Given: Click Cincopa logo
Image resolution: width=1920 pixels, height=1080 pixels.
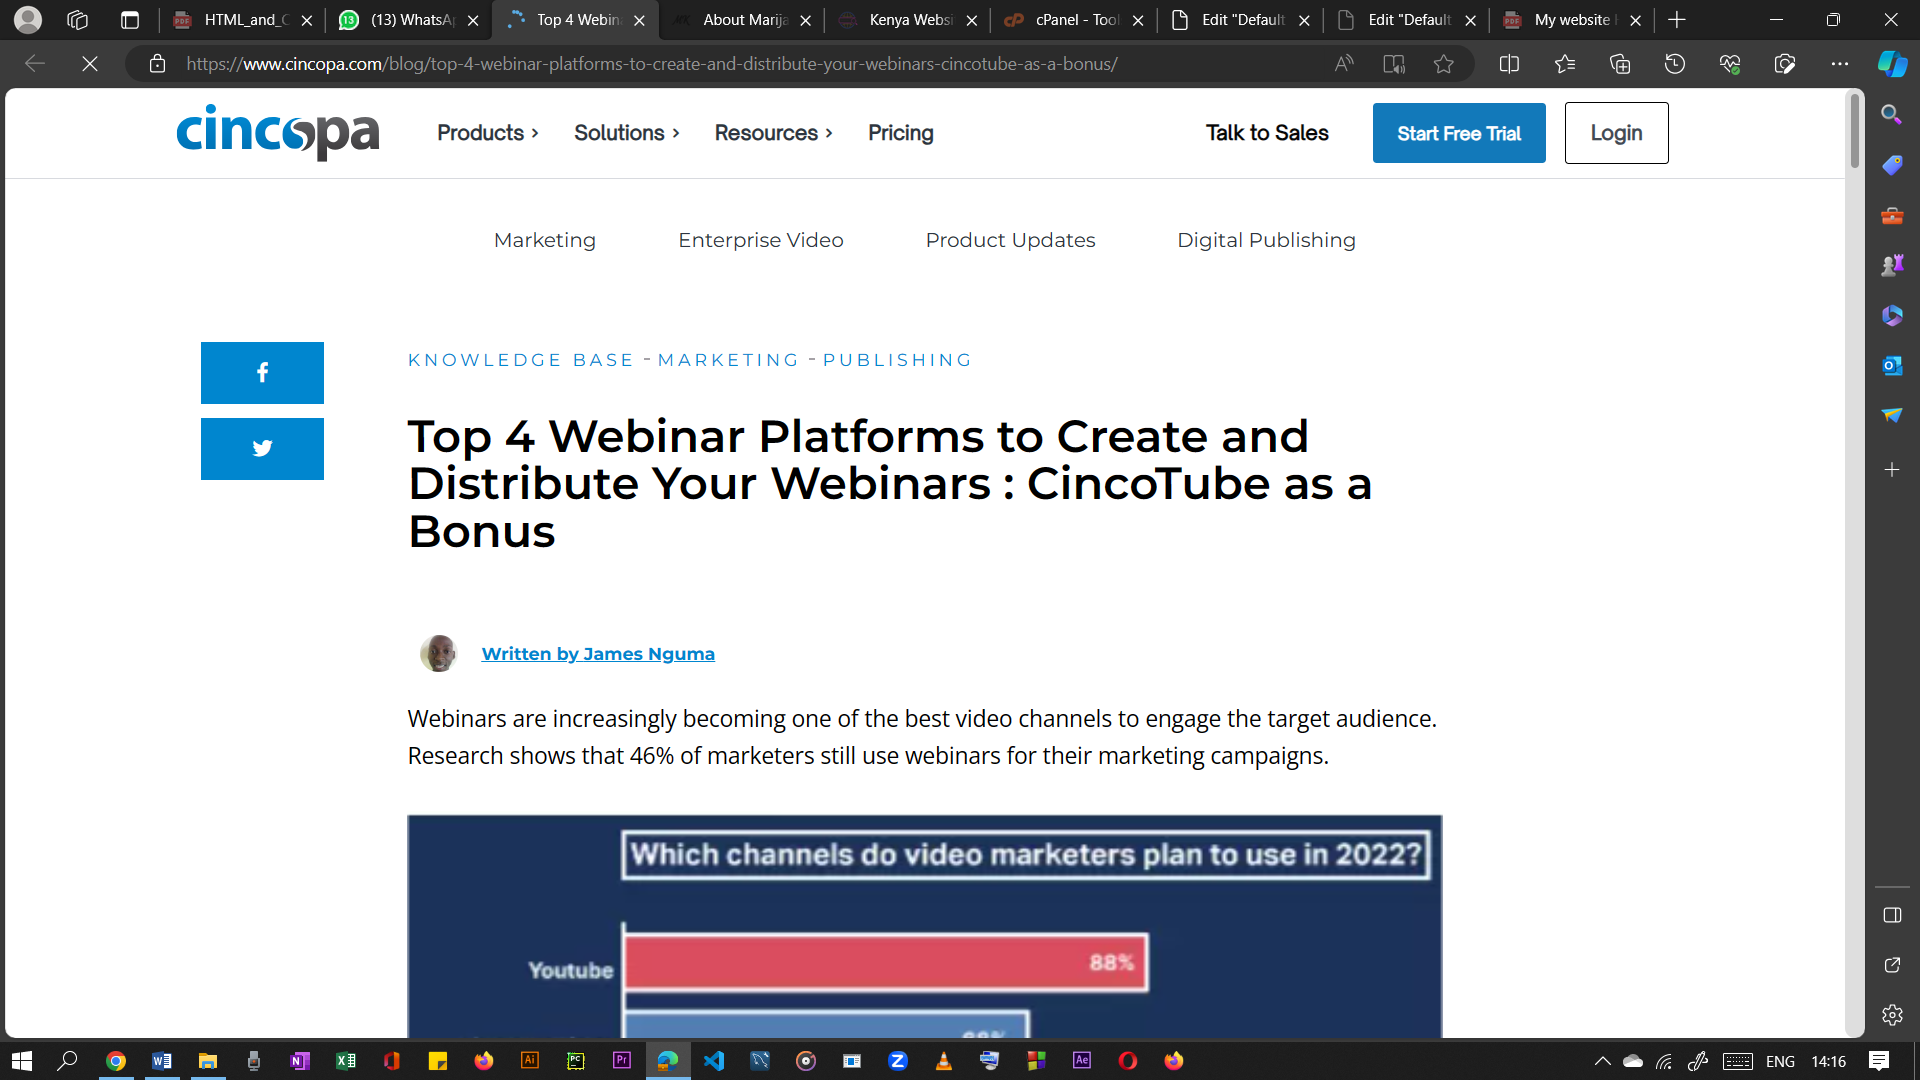Looking at the screenshot, I should (278, 133).
